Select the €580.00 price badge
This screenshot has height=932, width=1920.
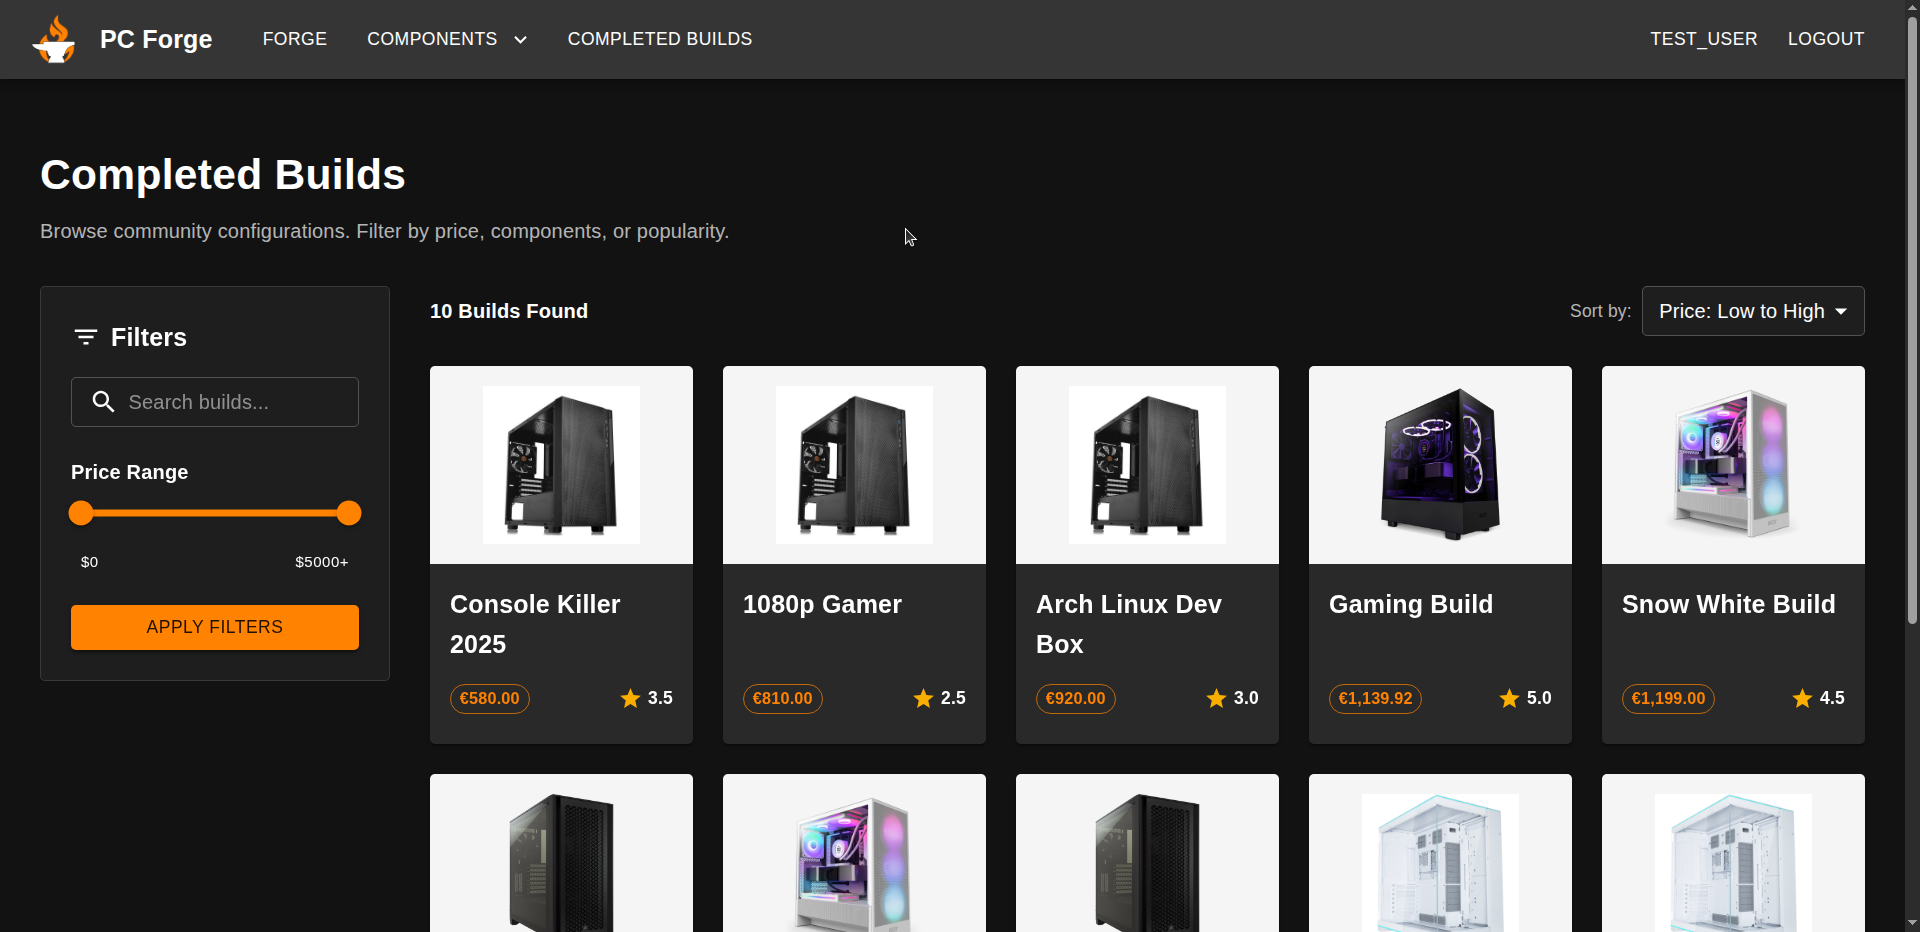(489, 699)
